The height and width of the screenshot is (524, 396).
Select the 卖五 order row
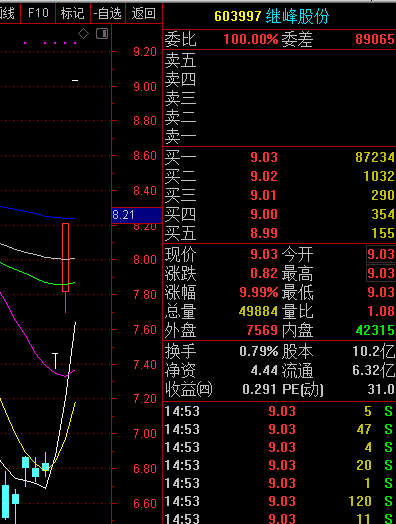point(279,60)
